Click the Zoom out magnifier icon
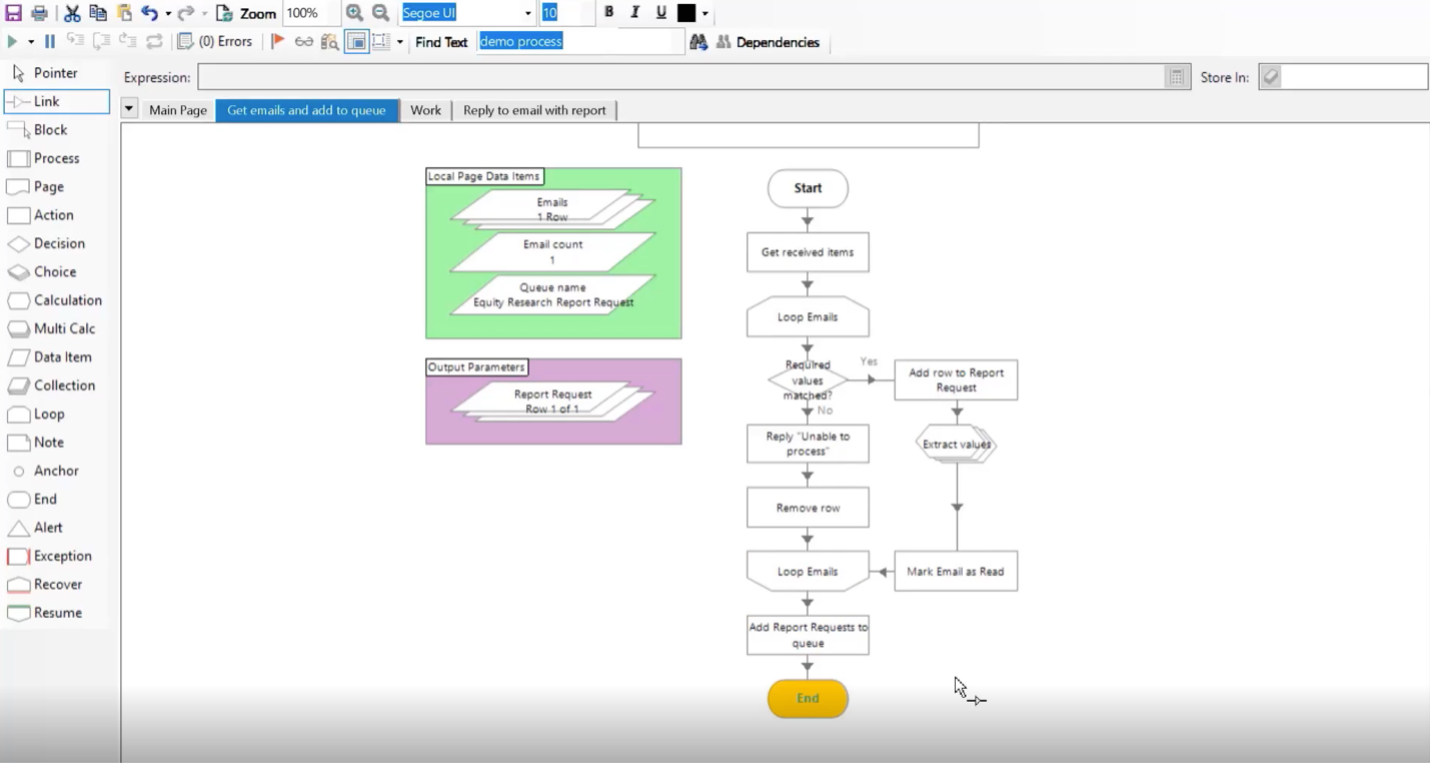Viewport: 1430px width, 766px height. click(x=381, y=13)
